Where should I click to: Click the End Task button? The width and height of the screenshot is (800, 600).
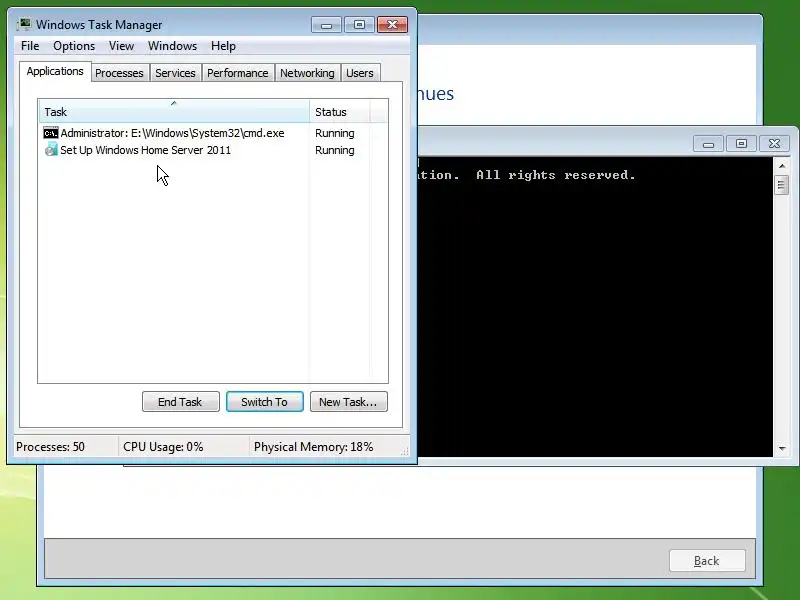[x=181, y=402]
